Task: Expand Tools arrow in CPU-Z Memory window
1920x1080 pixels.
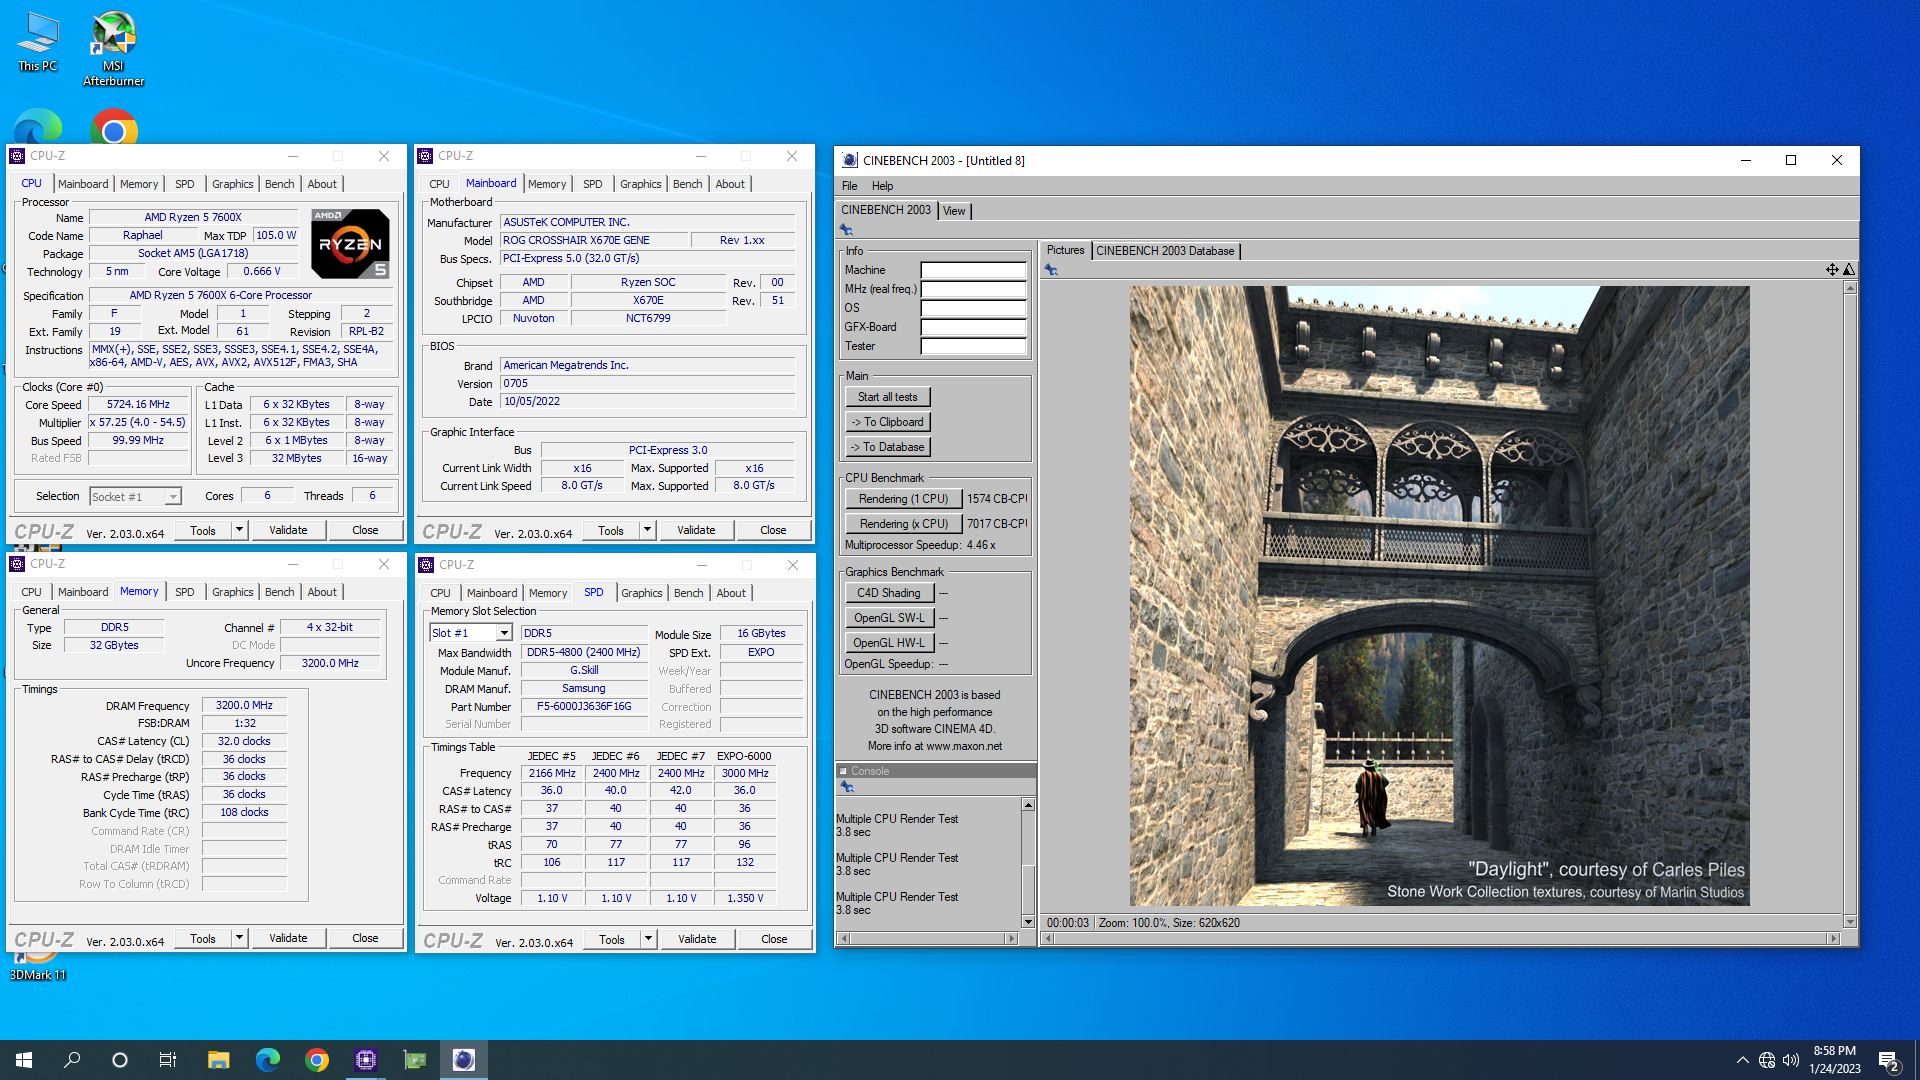Action: (x=239, y=938)
